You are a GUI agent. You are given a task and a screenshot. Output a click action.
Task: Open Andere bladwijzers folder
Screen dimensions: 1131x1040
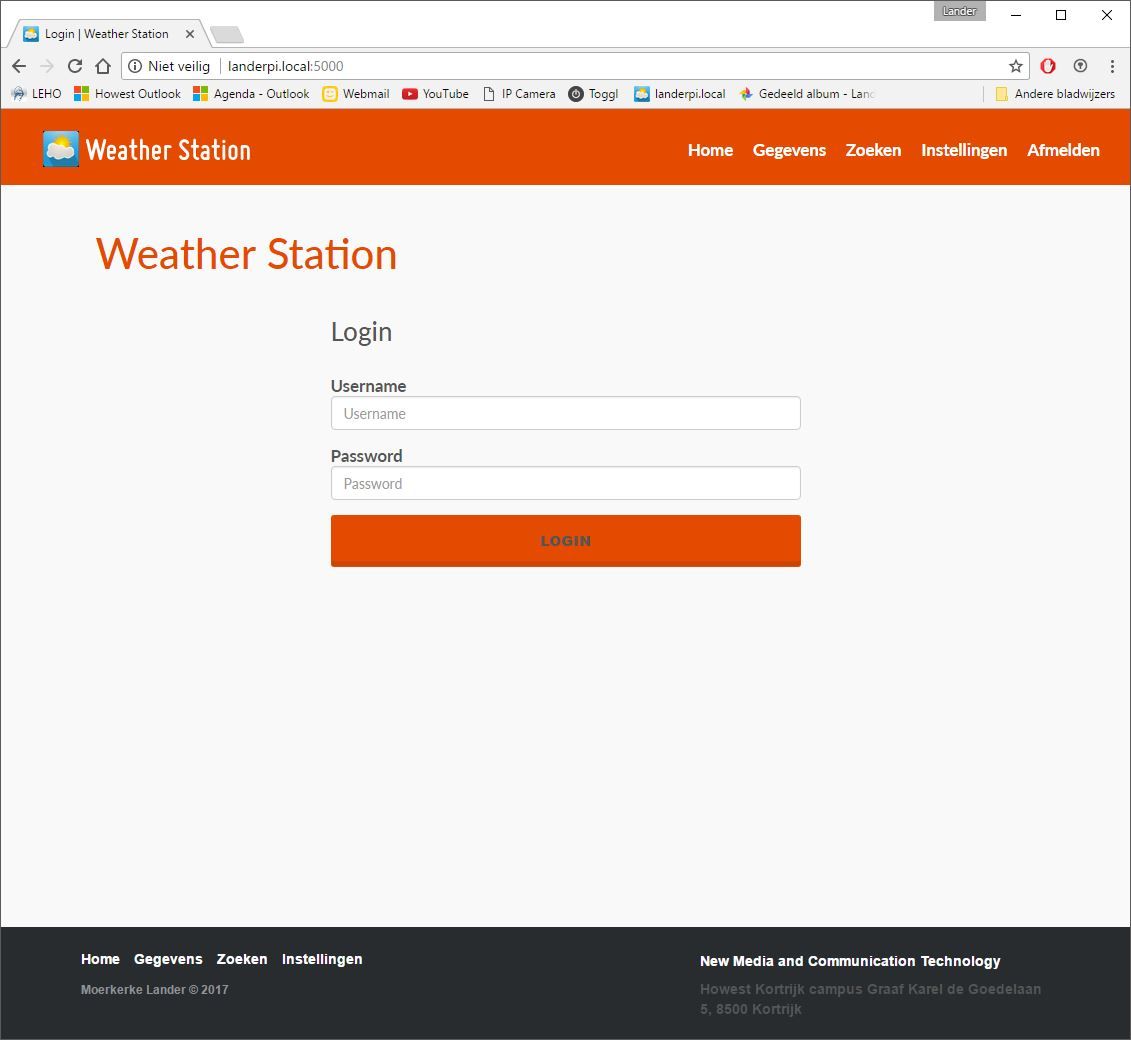[x=1056, y=93]
